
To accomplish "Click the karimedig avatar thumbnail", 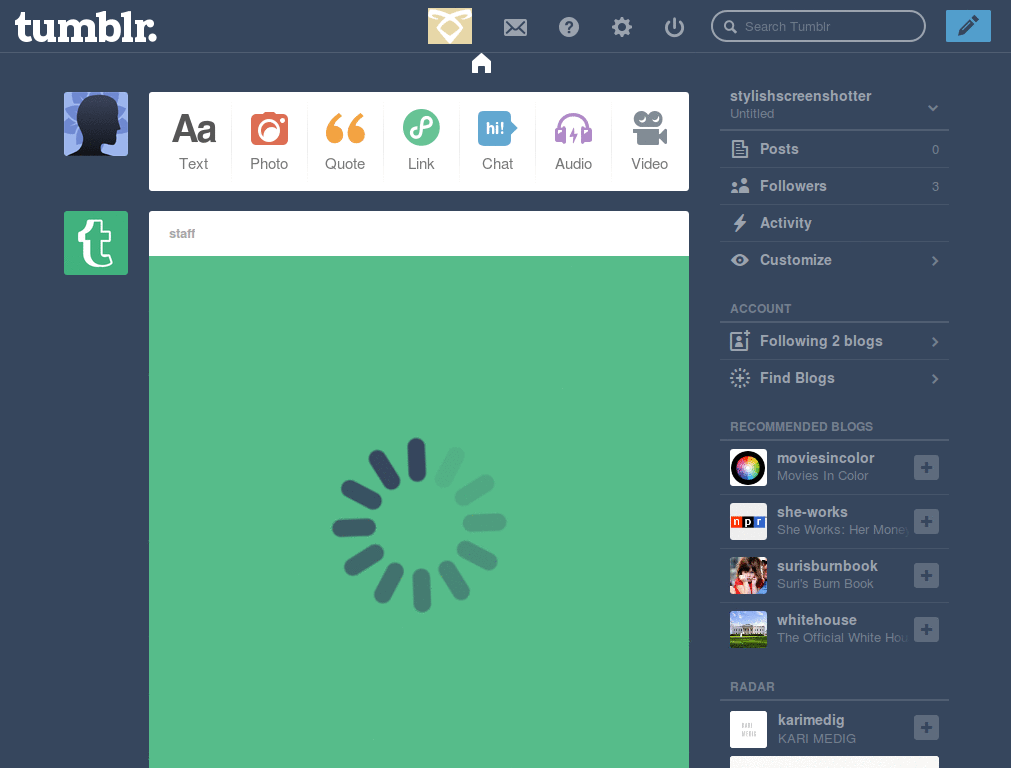I will coord(748,729).
